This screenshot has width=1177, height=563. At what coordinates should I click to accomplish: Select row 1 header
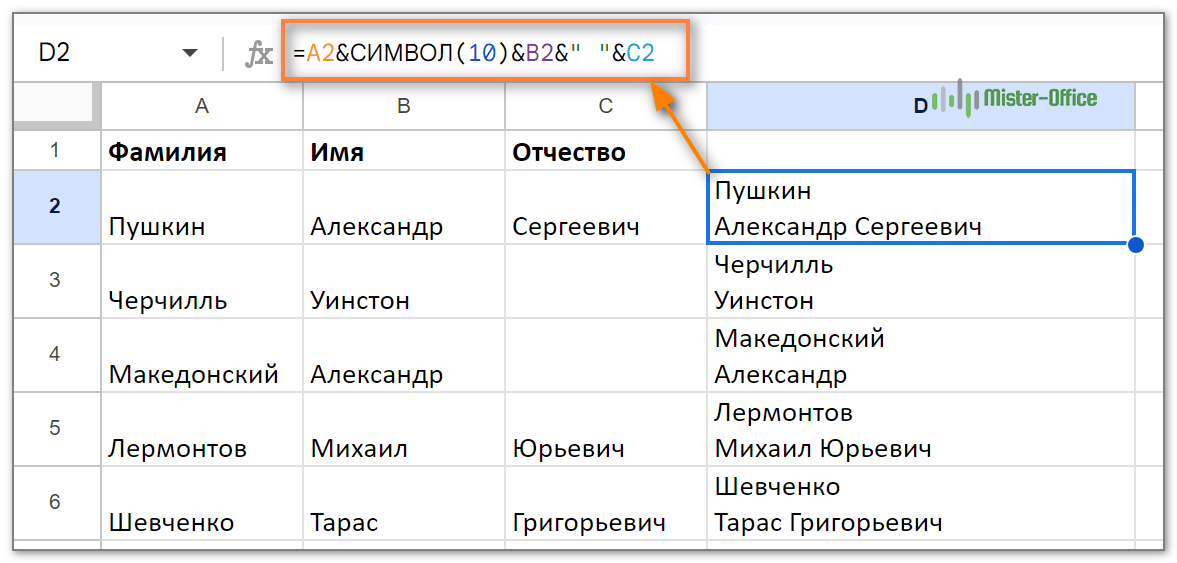tap(57, 150)
